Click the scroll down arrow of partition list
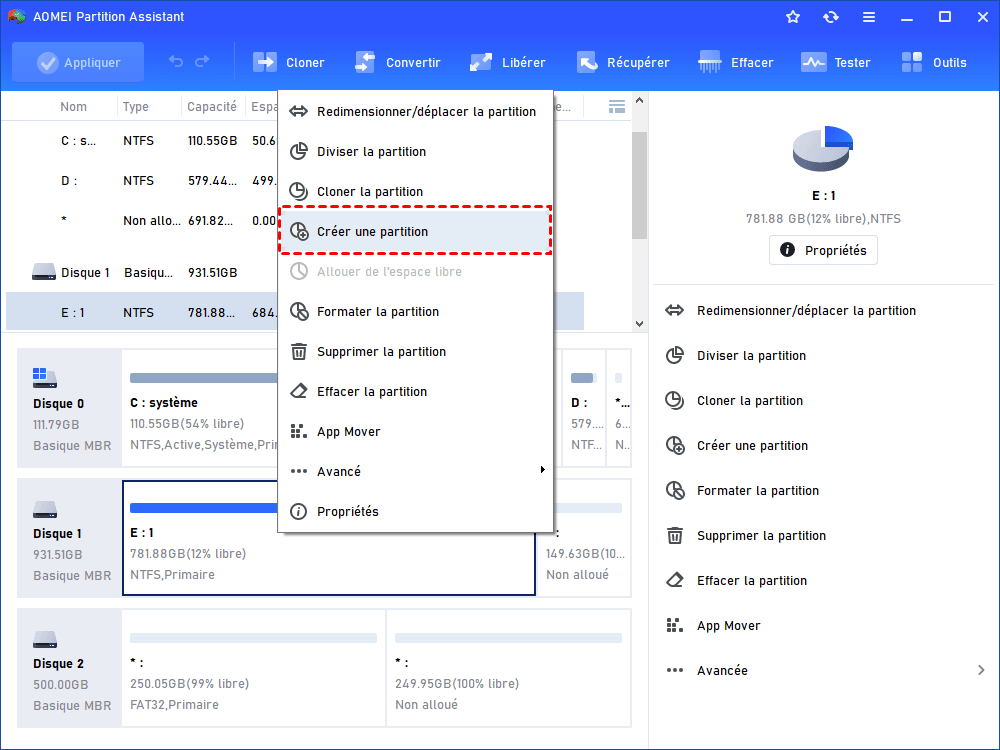Image resolution: width=1000 pixels, height=750 pixels. coord(640,324)
